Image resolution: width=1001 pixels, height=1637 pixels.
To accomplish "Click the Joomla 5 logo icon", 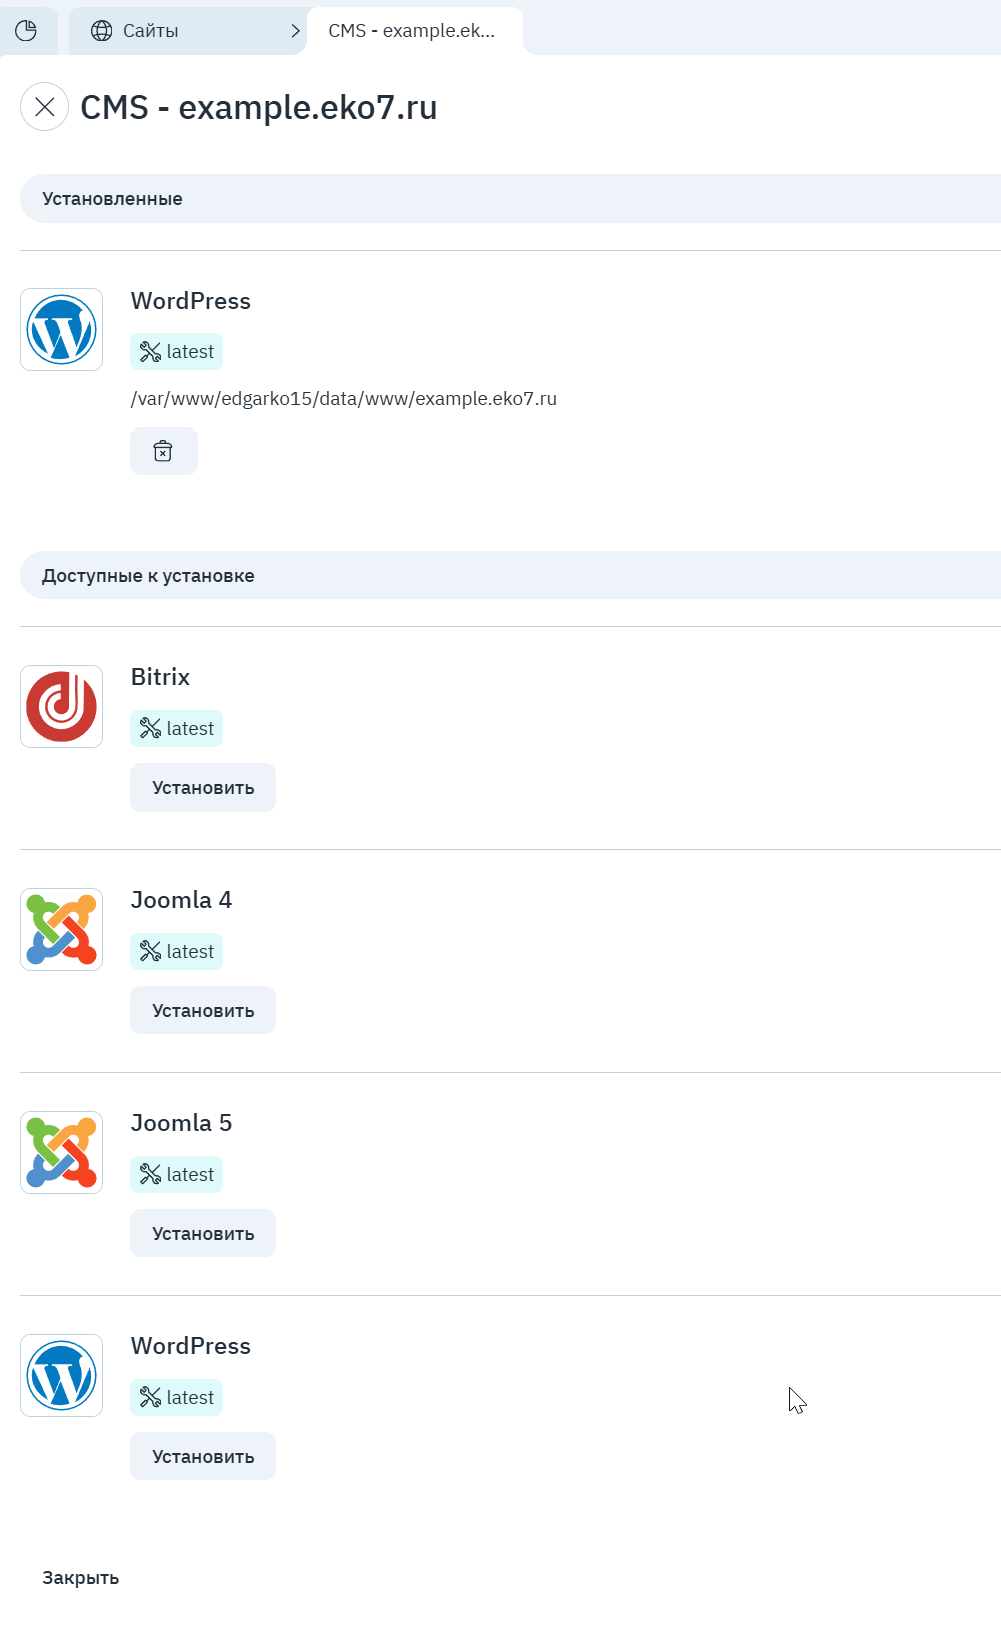I will coord(61,1152).
